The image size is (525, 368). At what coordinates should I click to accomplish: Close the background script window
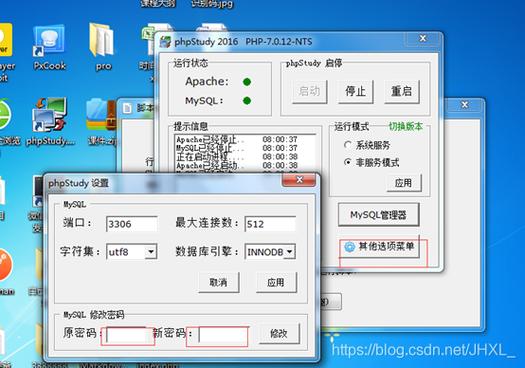click(465, 105)
